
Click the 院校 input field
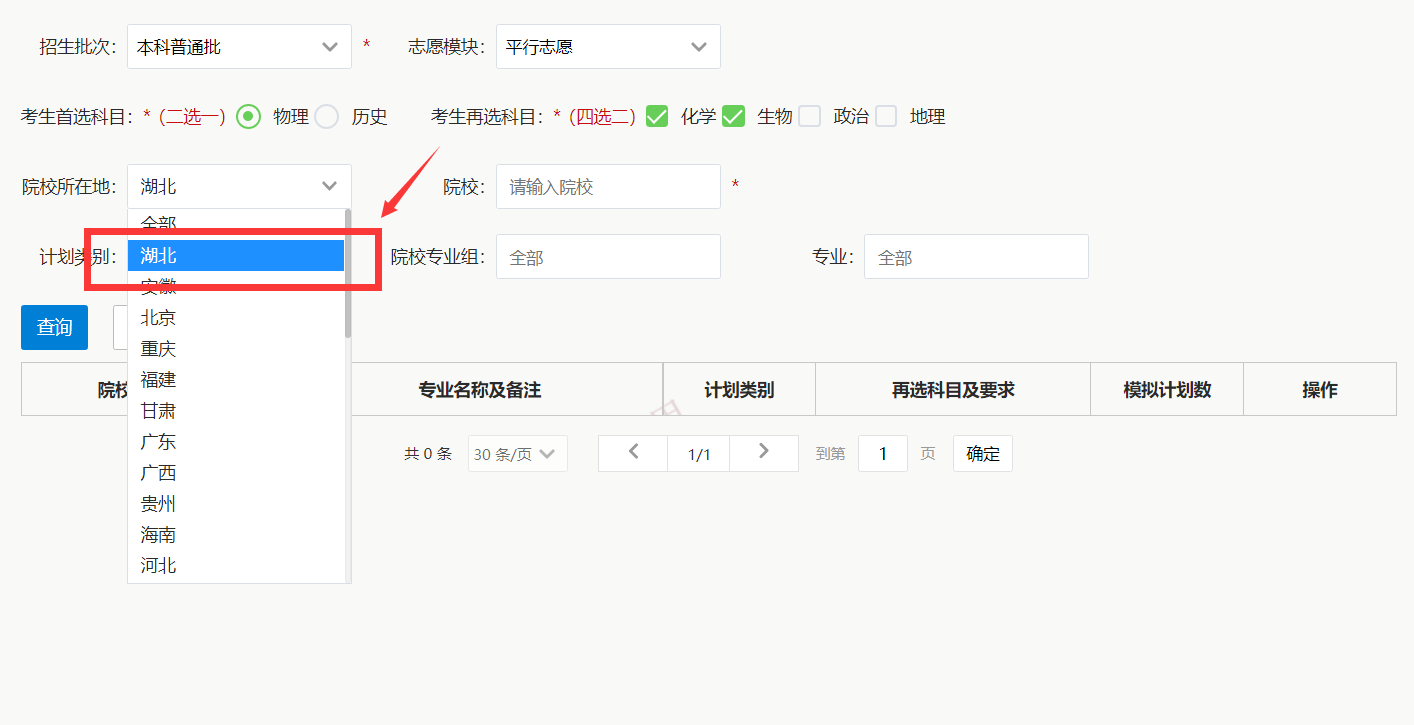(608, 186)
